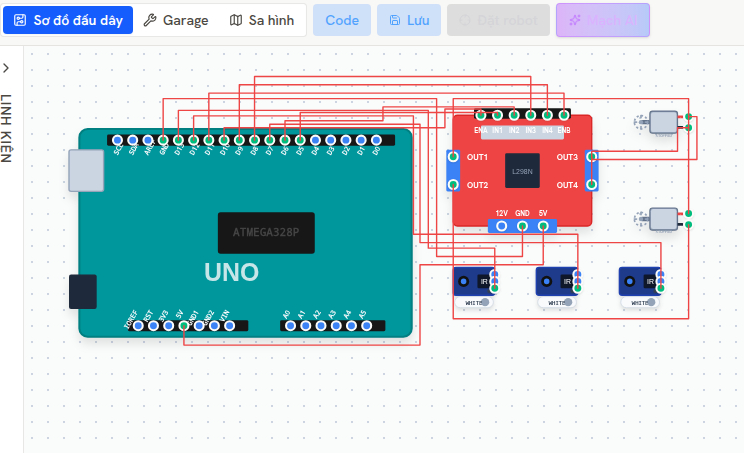Image resolution: width=744 pixels, height=453 pixels.
Task: Save the diagram with the Lưu button
Action: click(x=409, y=20)
